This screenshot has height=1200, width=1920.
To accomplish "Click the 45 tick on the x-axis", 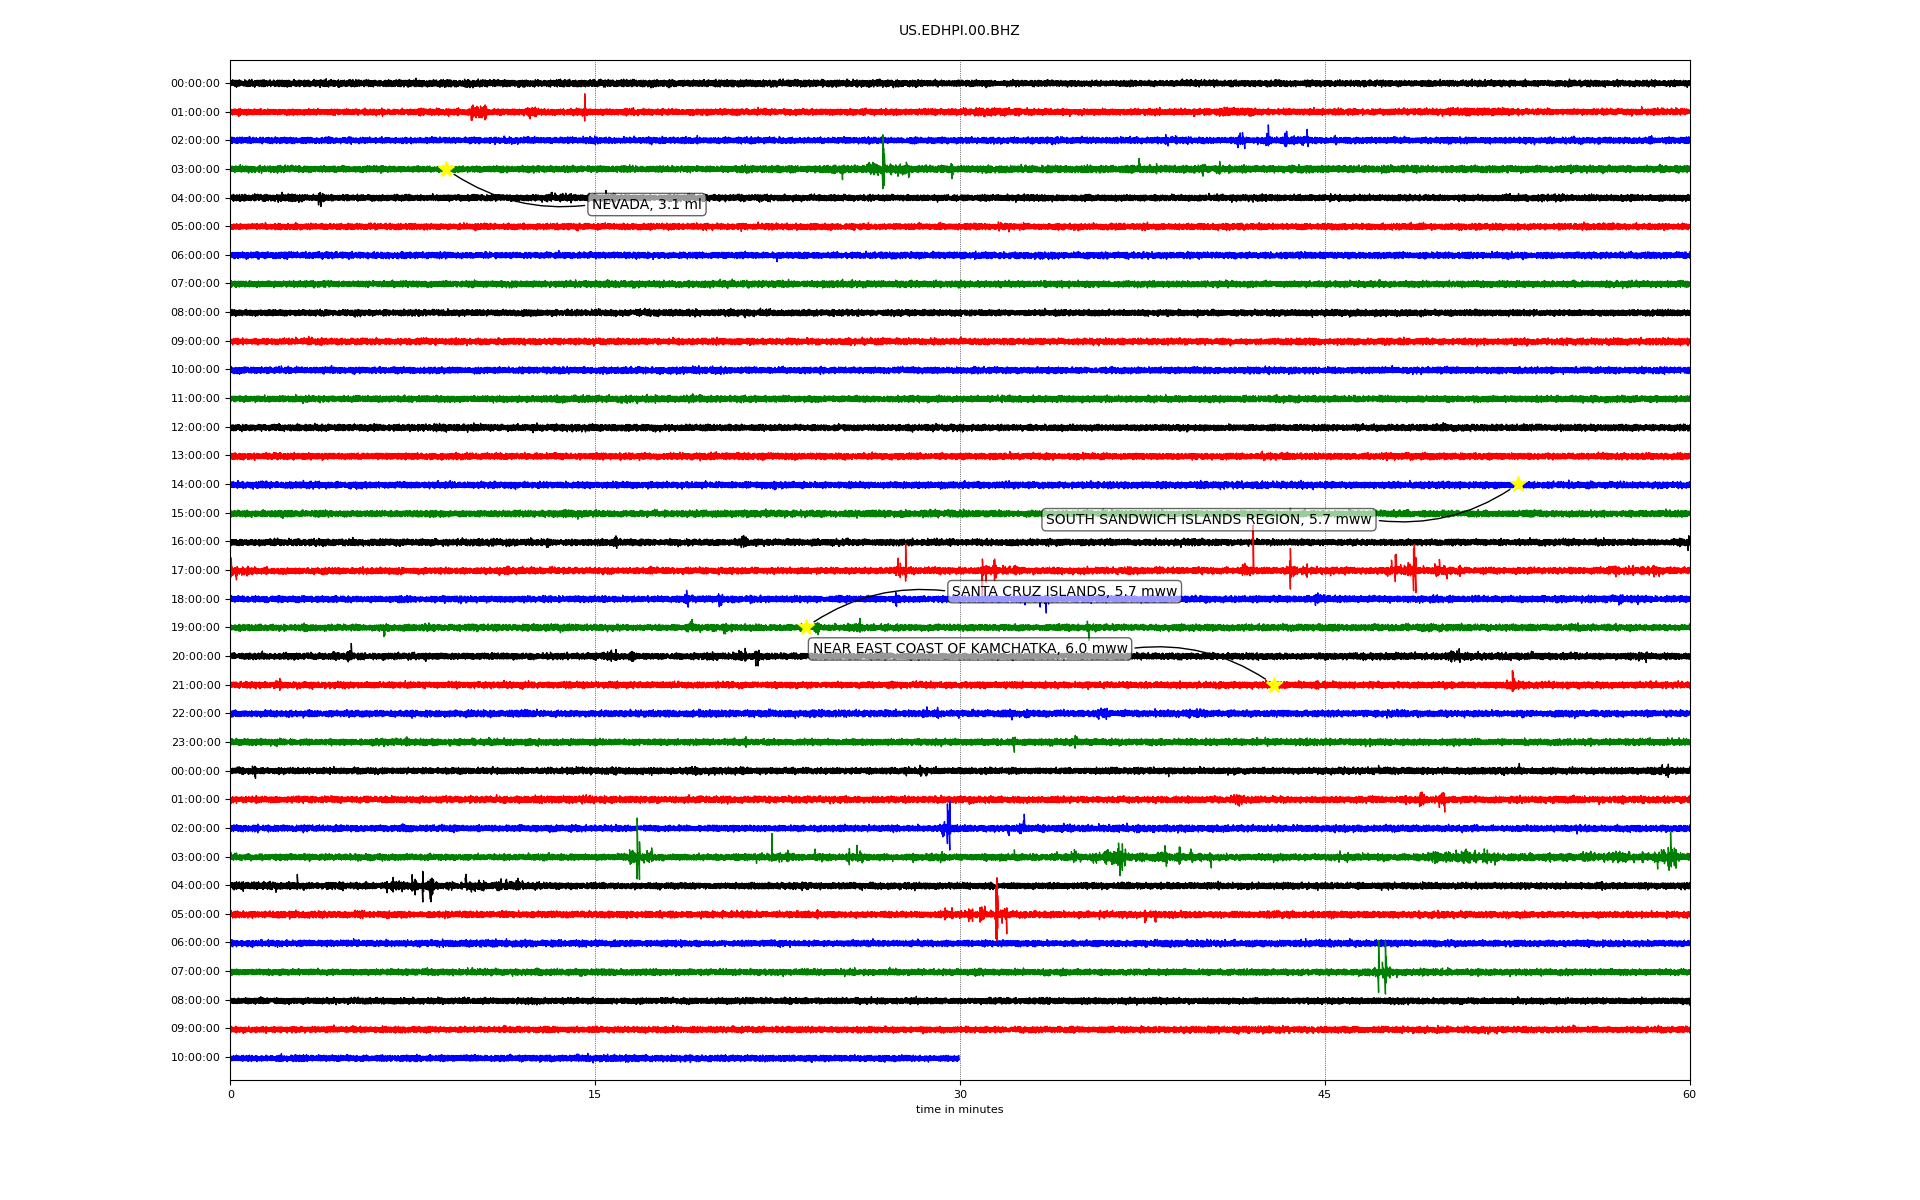I will (1325, 1094).
